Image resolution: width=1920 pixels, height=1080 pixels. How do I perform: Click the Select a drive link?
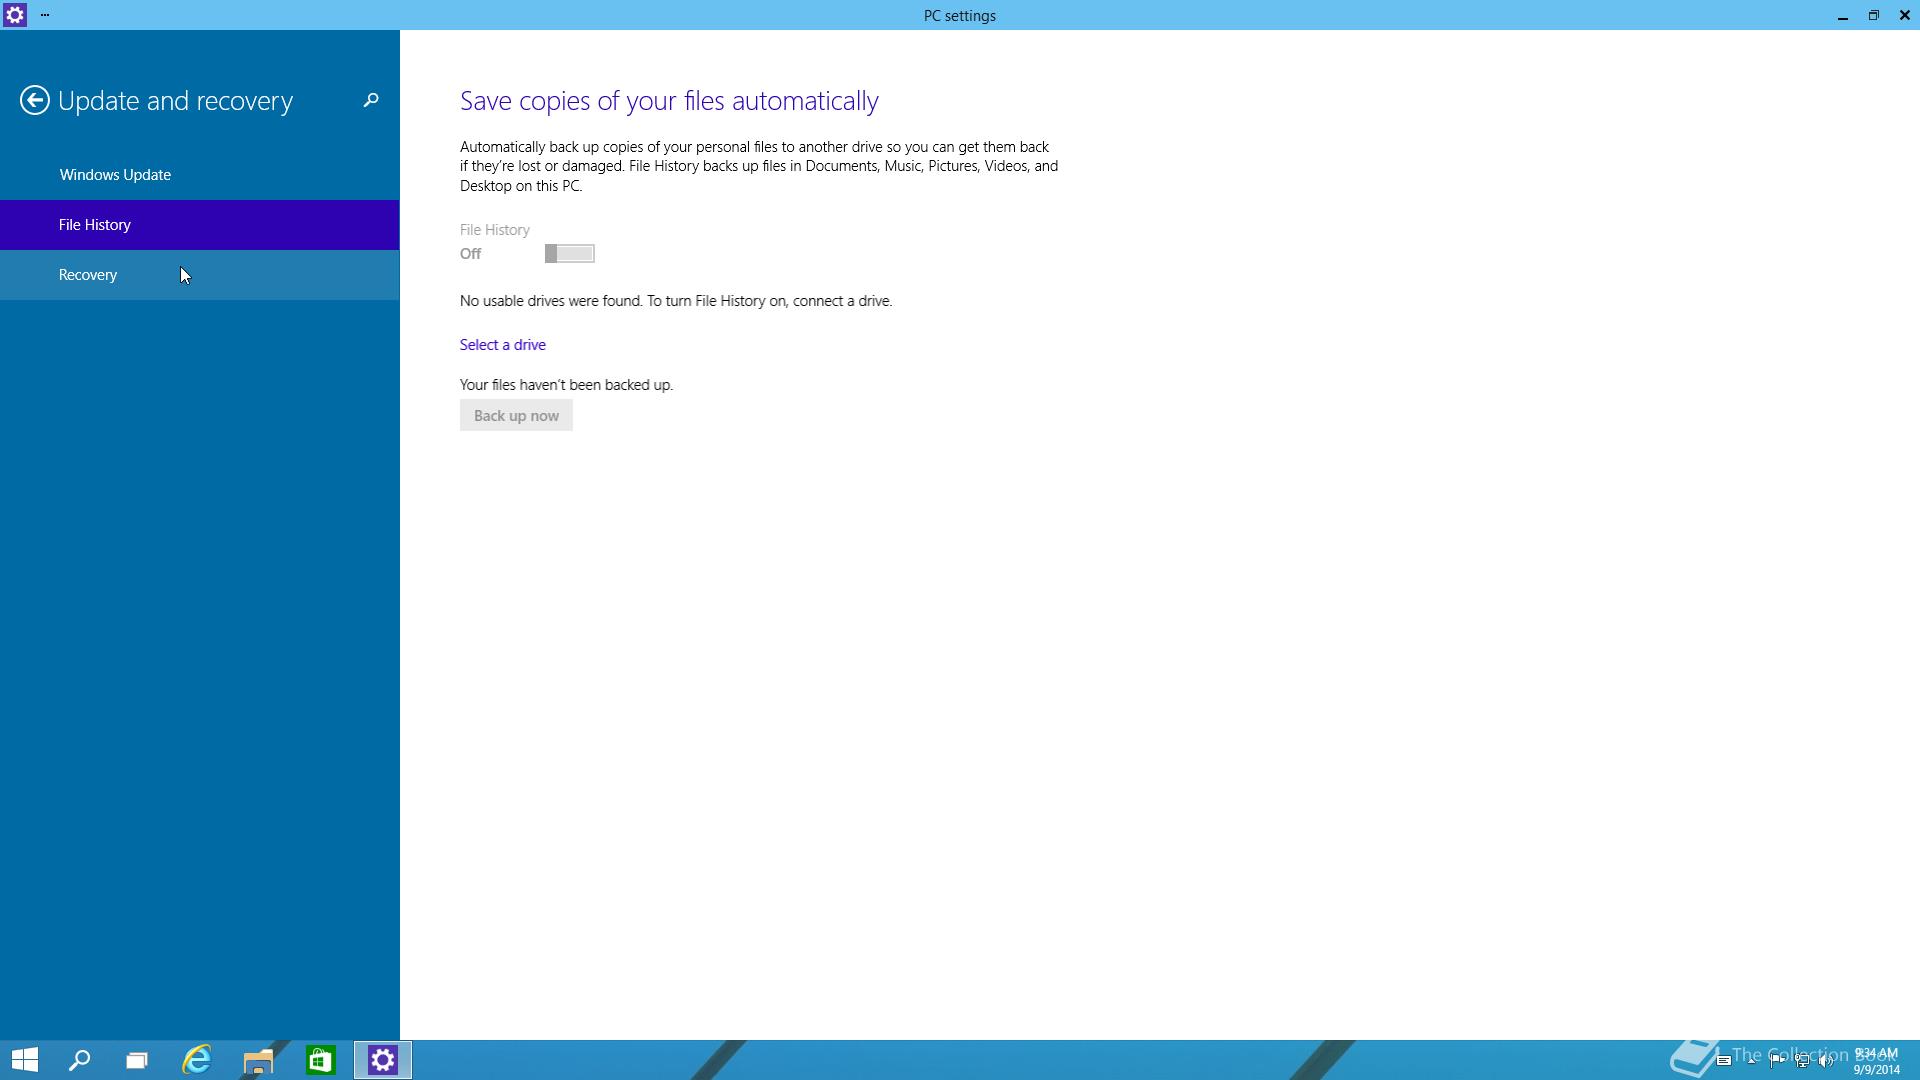503,345
